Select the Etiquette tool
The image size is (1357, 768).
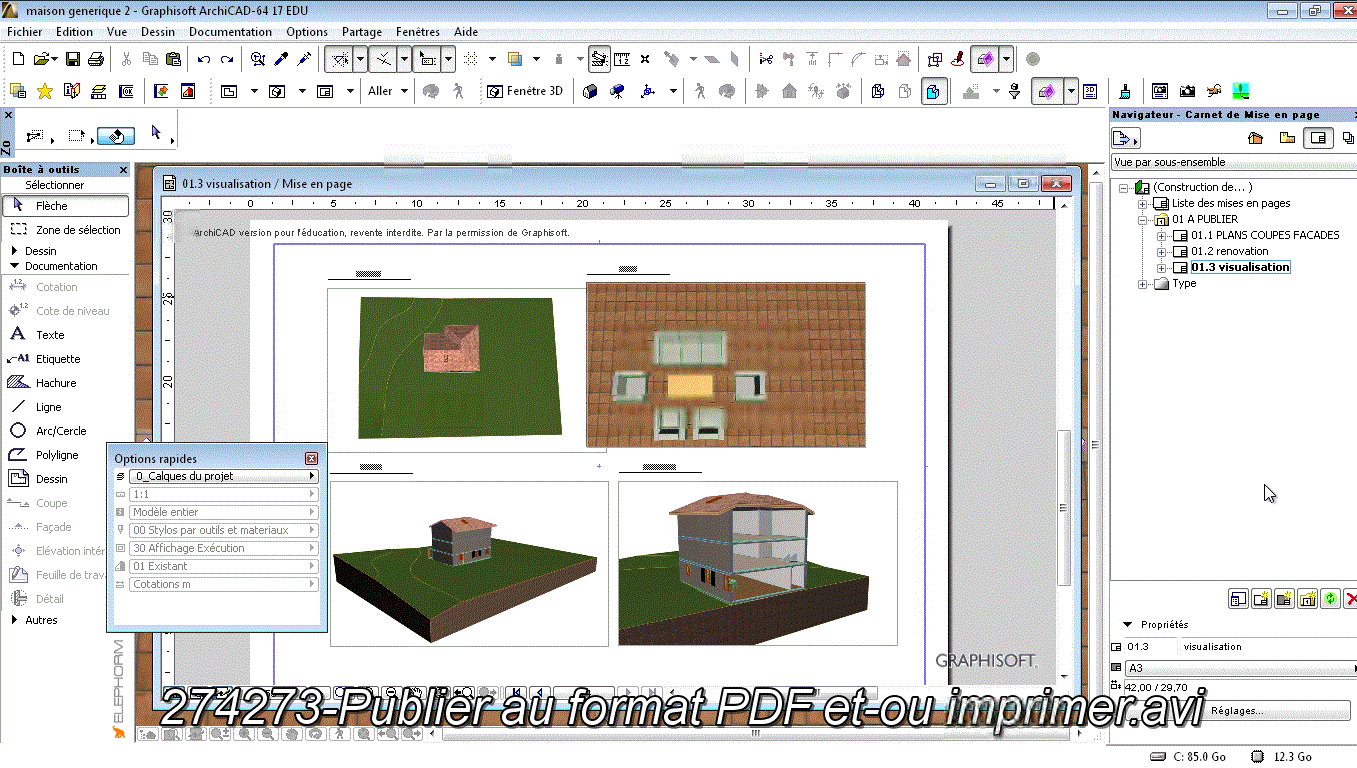click(66, 359)
